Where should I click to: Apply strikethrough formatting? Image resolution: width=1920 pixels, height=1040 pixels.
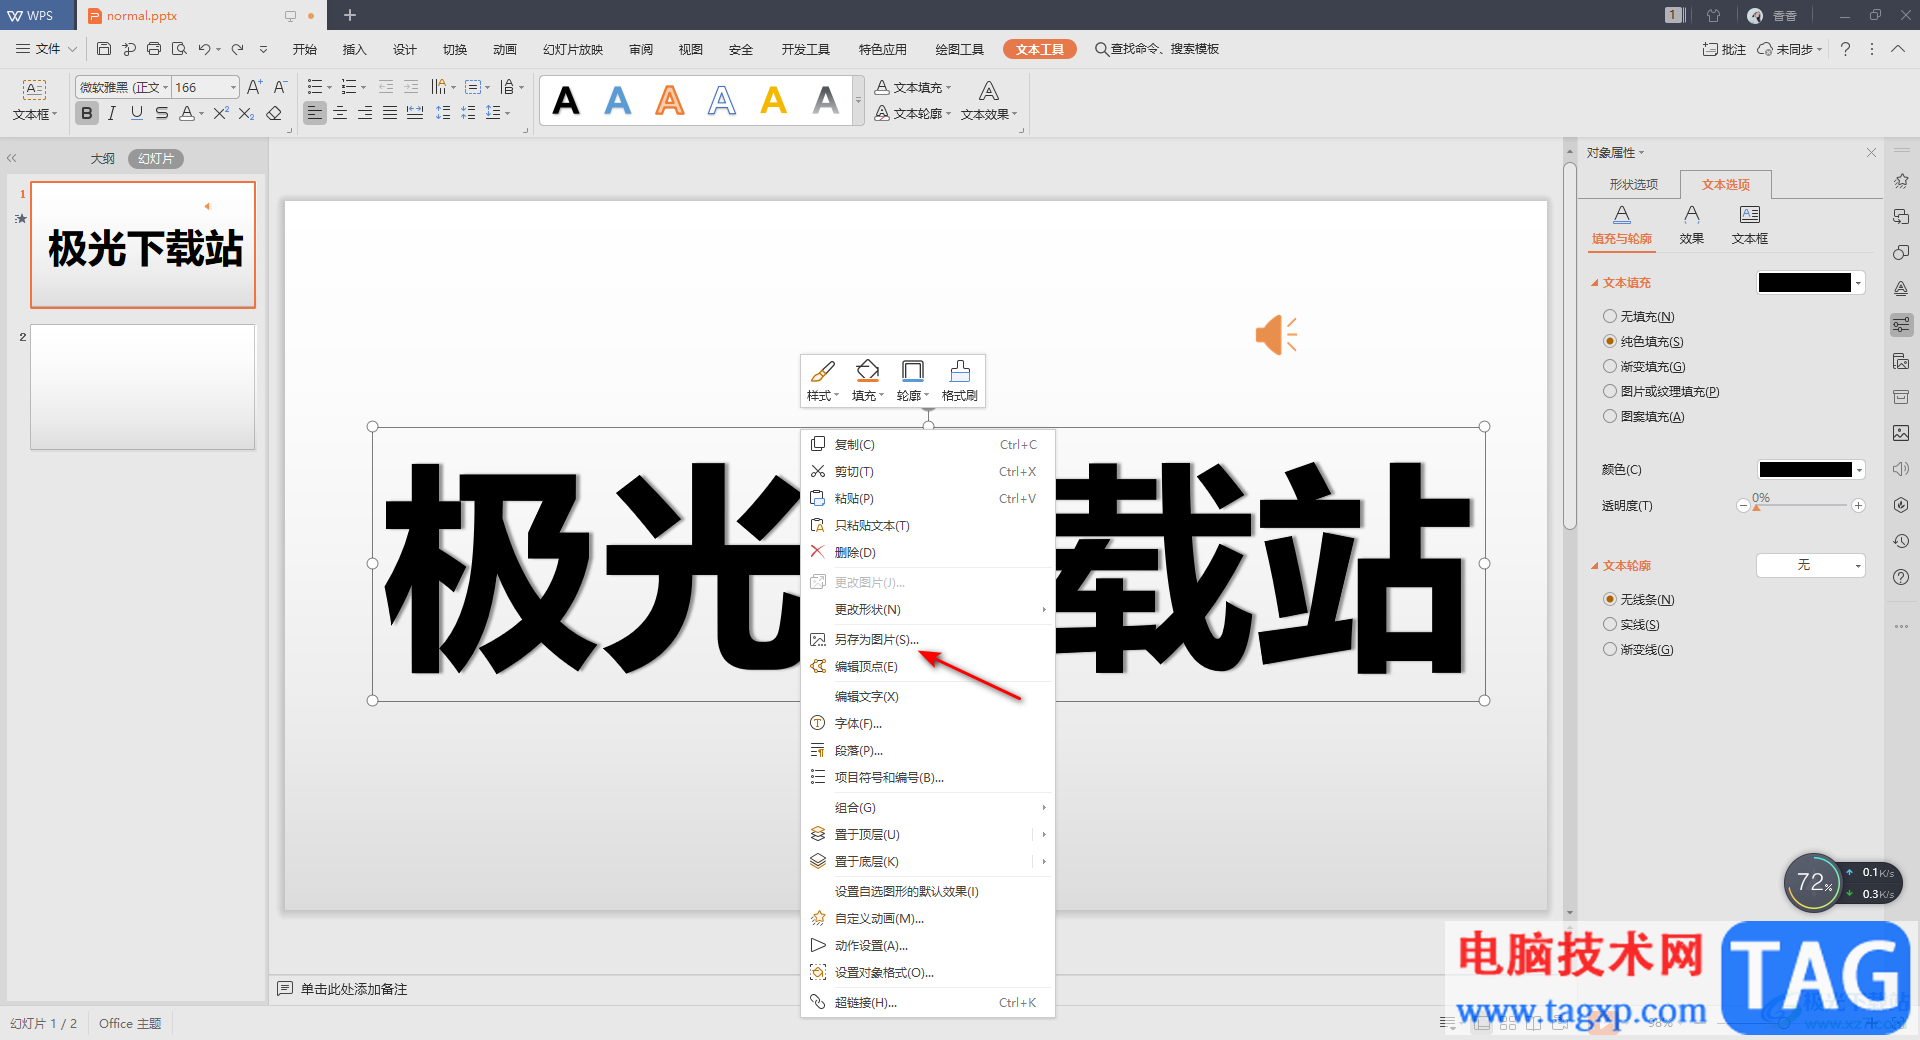(162, 113)
